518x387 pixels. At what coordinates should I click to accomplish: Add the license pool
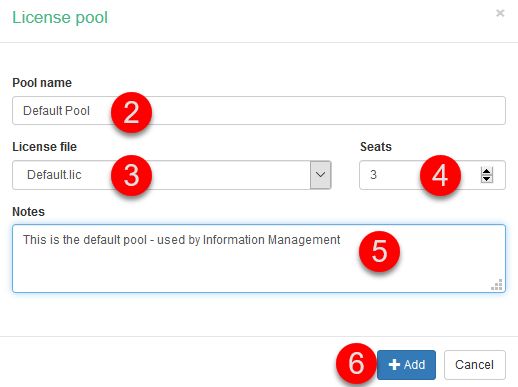(406, 365)
